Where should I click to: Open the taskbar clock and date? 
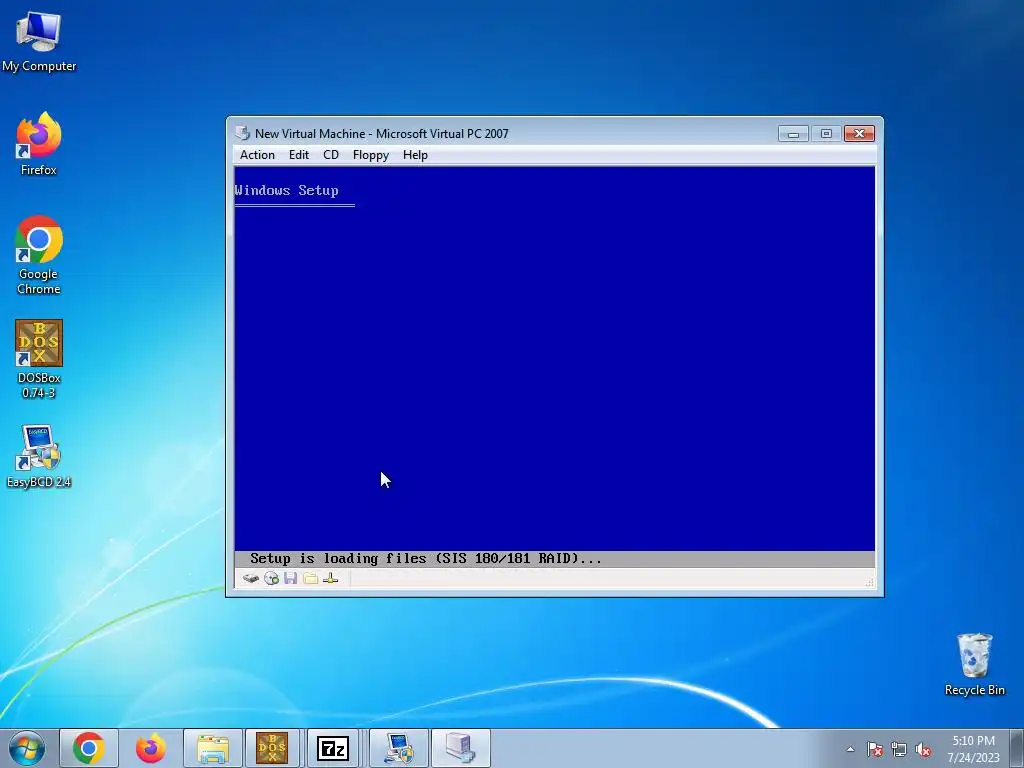[973, 749]
